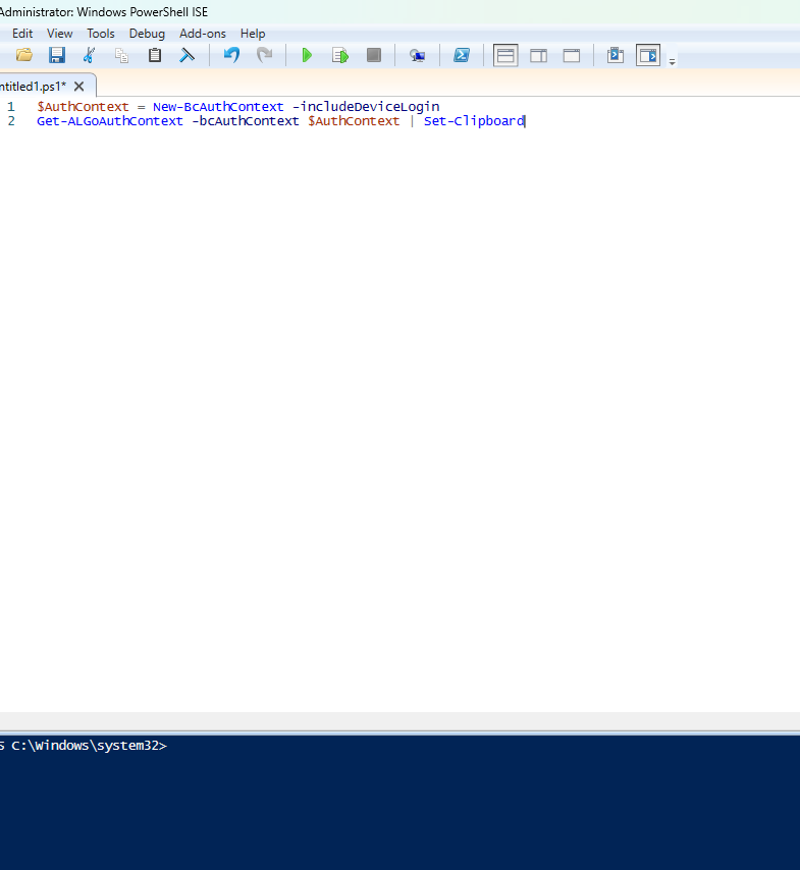Launch PowerShell.exe with the blue console icon
800x870 pixels.
click(x=462, y=55)
